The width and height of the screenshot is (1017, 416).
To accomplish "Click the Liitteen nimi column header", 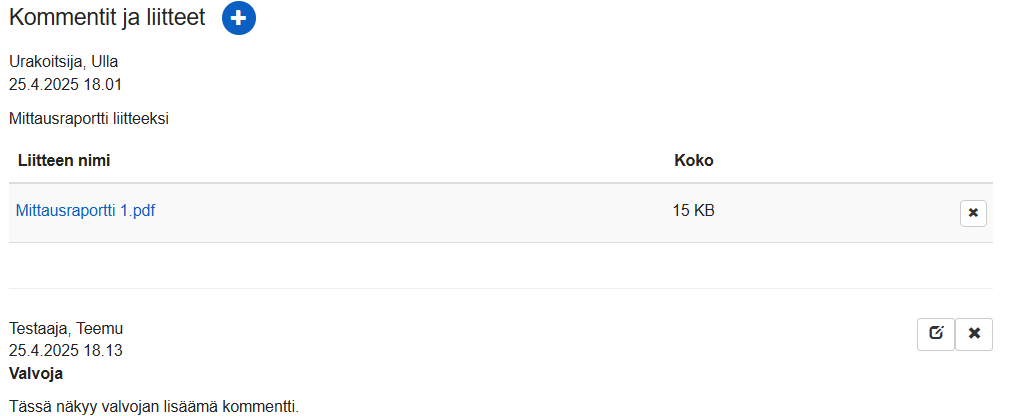I will (x=64, y=160).
